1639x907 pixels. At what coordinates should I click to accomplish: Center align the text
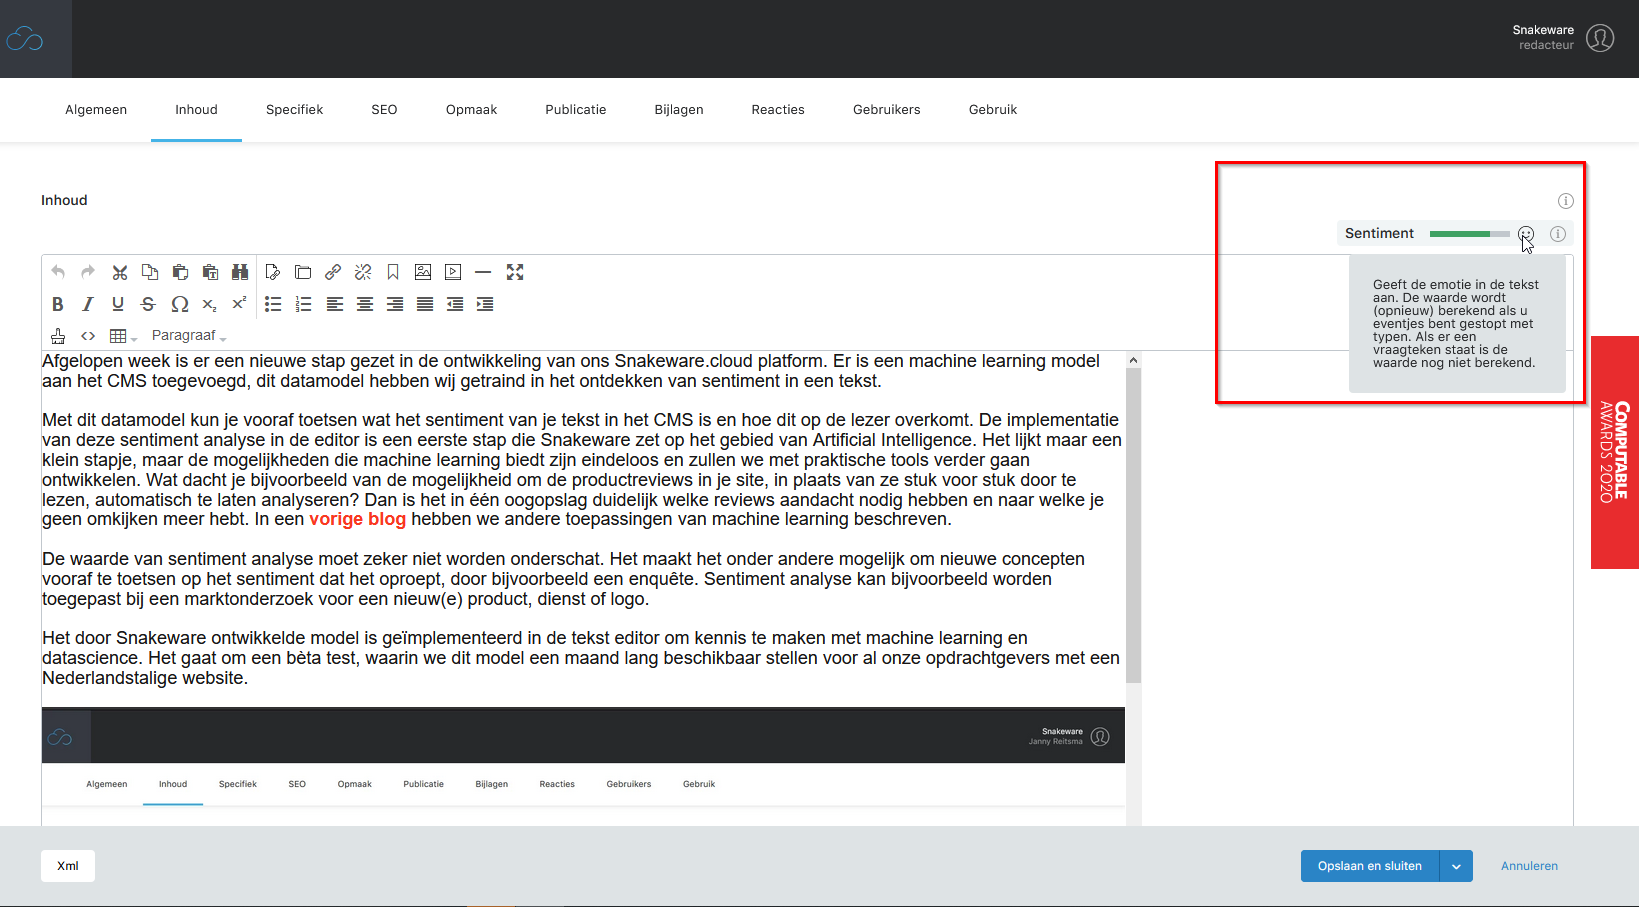click(365, 304)
